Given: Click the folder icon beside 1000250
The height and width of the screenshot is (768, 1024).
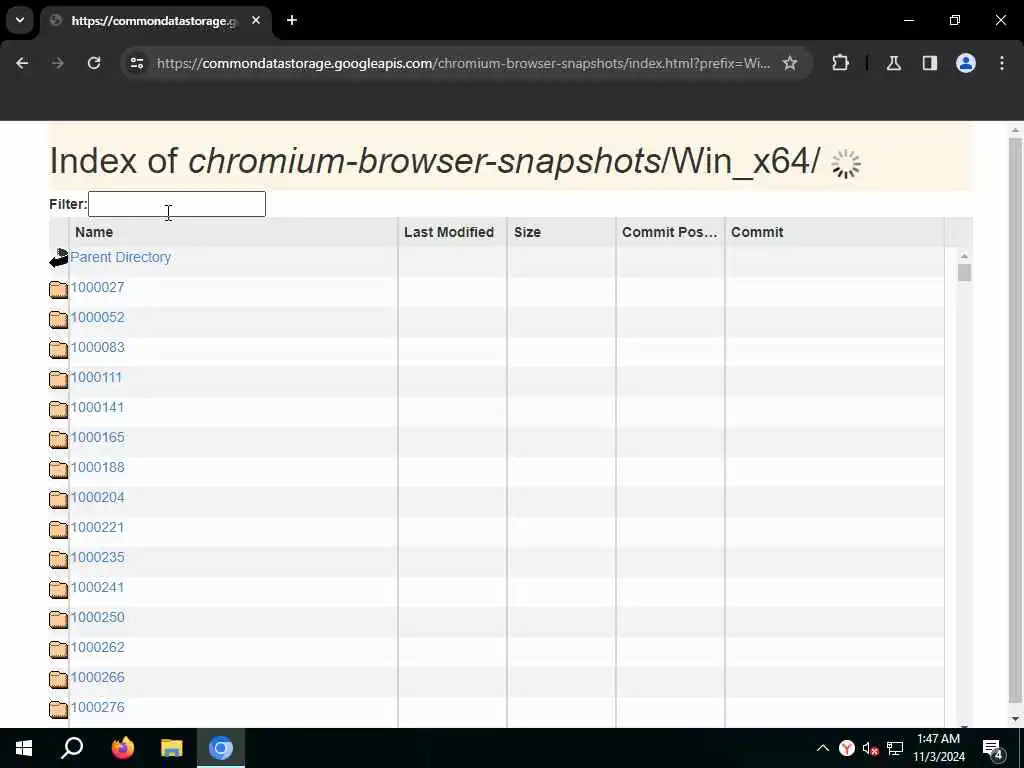Looking at the screenshot, I should click(x=59, y=620).
